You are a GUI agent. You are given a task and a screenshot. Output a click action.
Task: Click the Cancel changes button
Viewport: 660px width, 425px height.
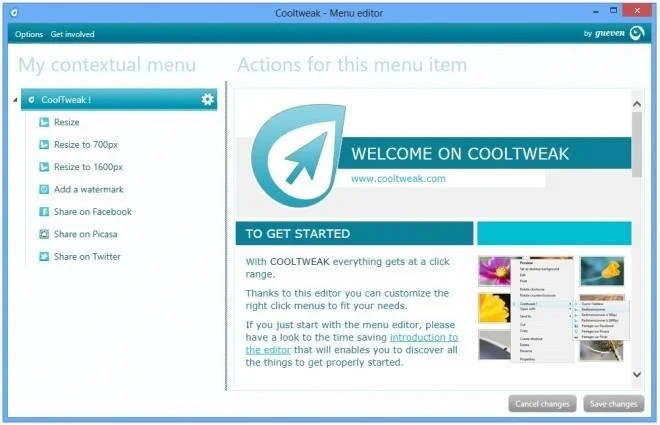click(542, 404)
